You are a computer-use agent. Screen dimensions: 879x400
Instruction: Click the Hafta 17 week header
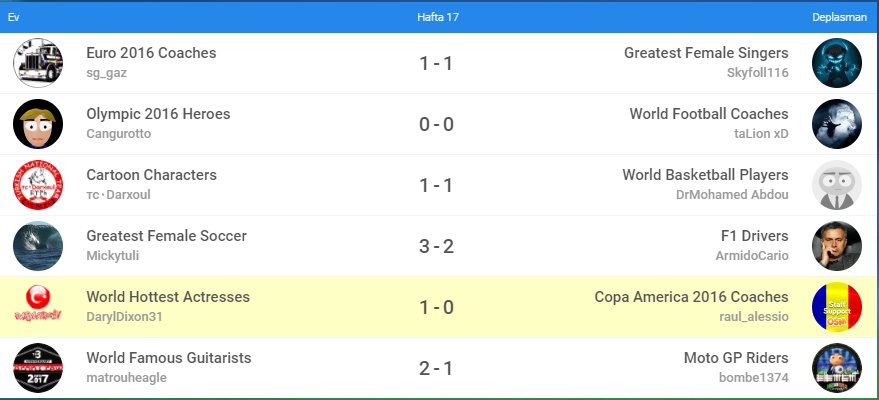tap(437, 17)
